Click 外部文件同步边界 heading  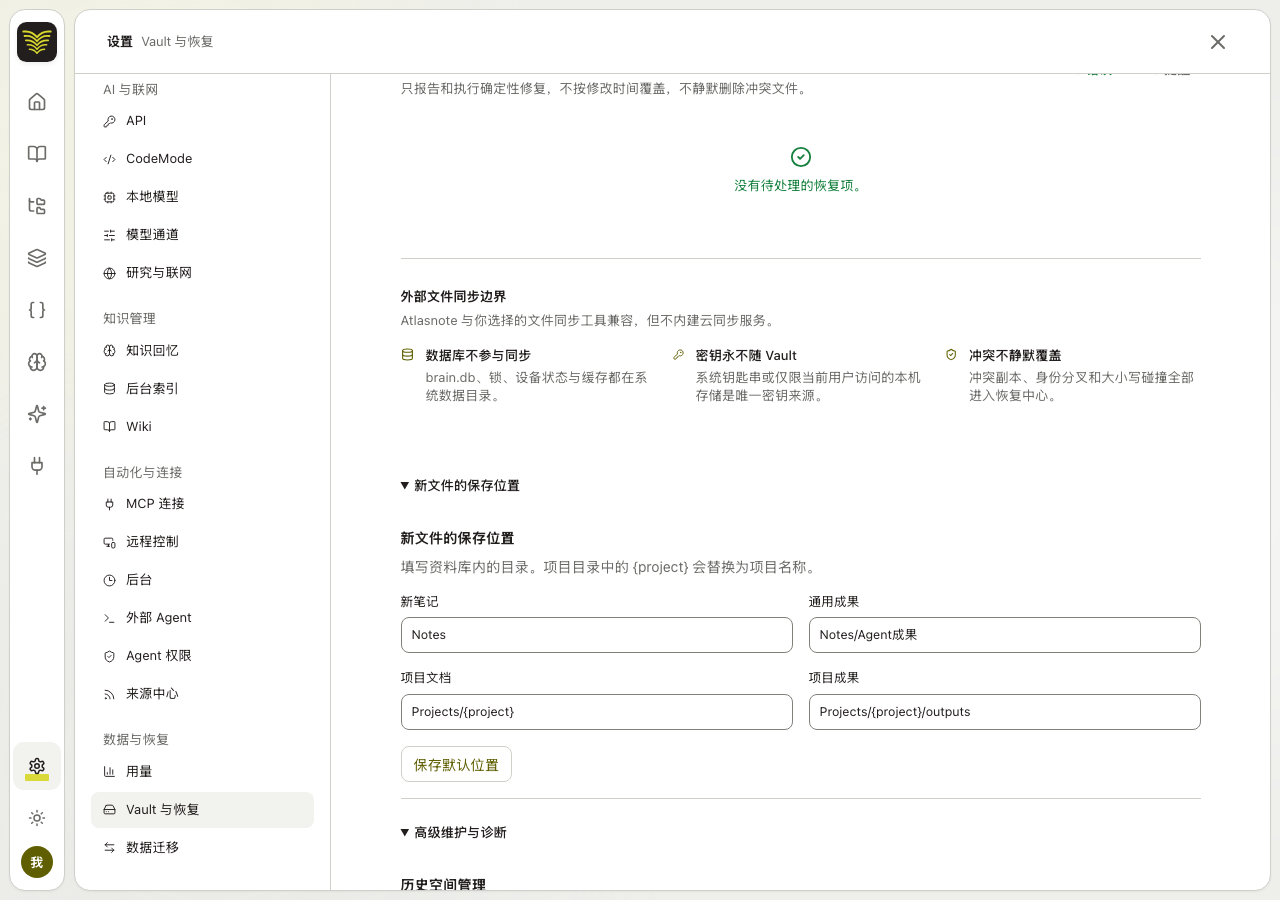coord(453,297)
